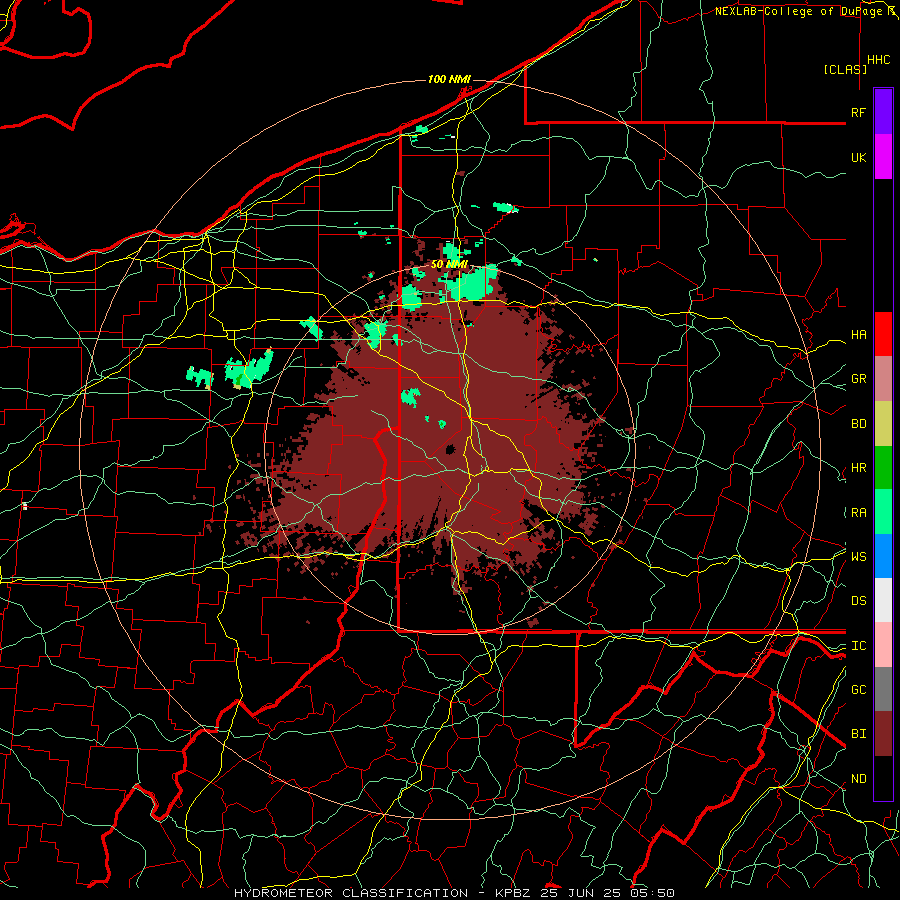Screen dimensions: 900x900
Task: Click the RA legend label
Action: tap(858, 513)
